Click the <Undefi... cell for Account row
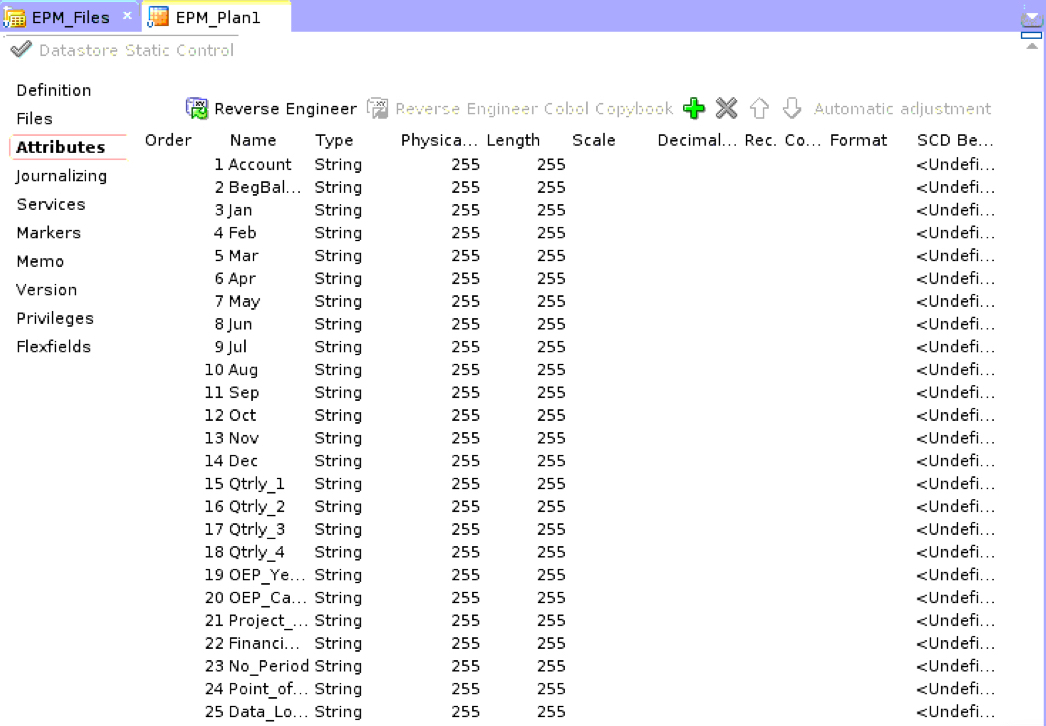 [955, 164]
